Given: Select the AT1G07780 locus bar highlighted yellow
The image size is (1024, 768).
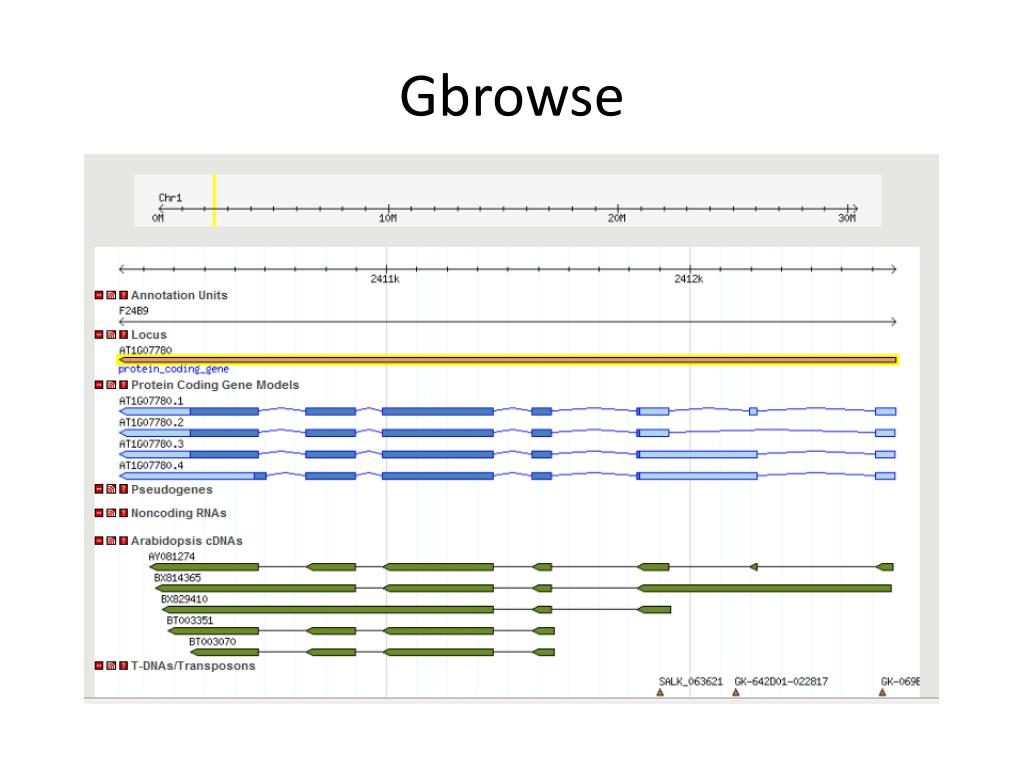Looking at the screenshot, I should (x=507, y=360).
